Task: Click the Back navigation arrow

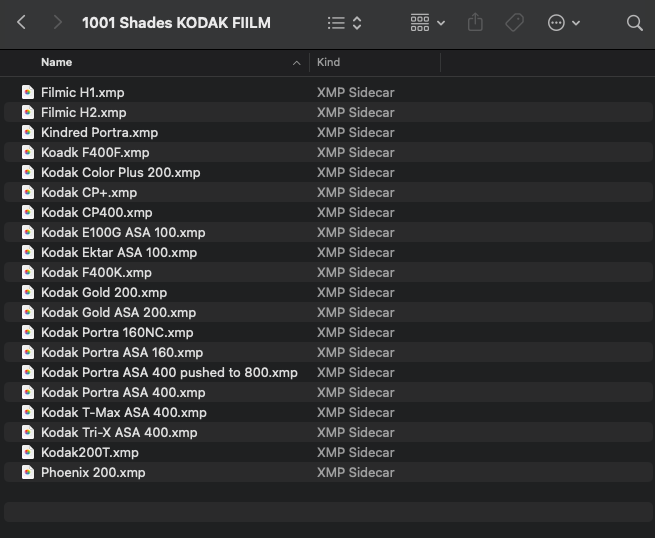Action: click(x=21, y=22)
